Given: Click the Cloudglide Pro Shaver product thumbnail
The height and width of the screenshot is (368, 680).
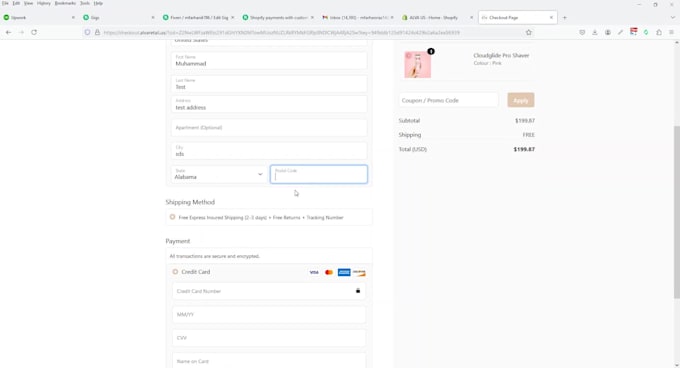Looking at the screenshot, I should click(418, 65).
